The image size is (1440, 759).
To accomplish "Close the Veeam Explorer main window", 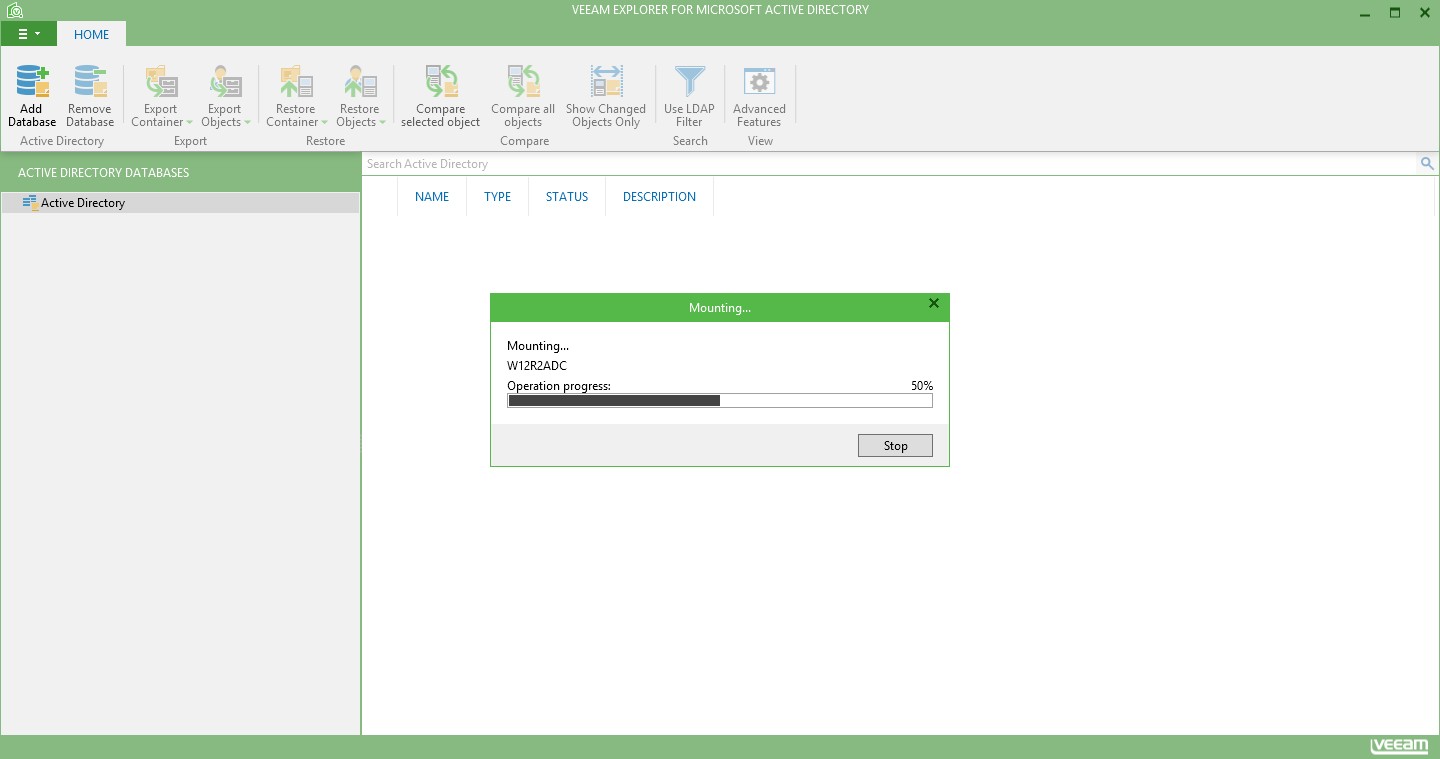I will pyautogui.click(x=1424, y=13).
